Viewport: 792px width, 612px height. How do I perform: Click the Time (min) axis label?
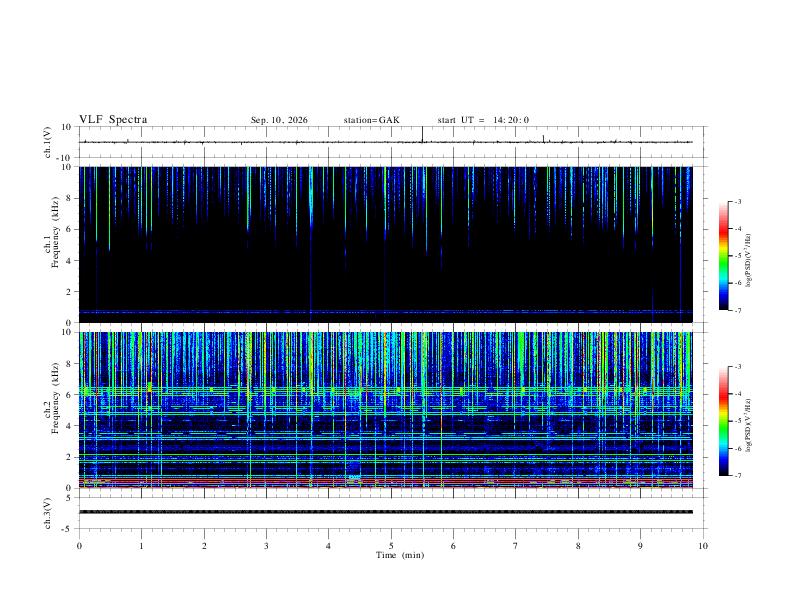pos(400,555)
